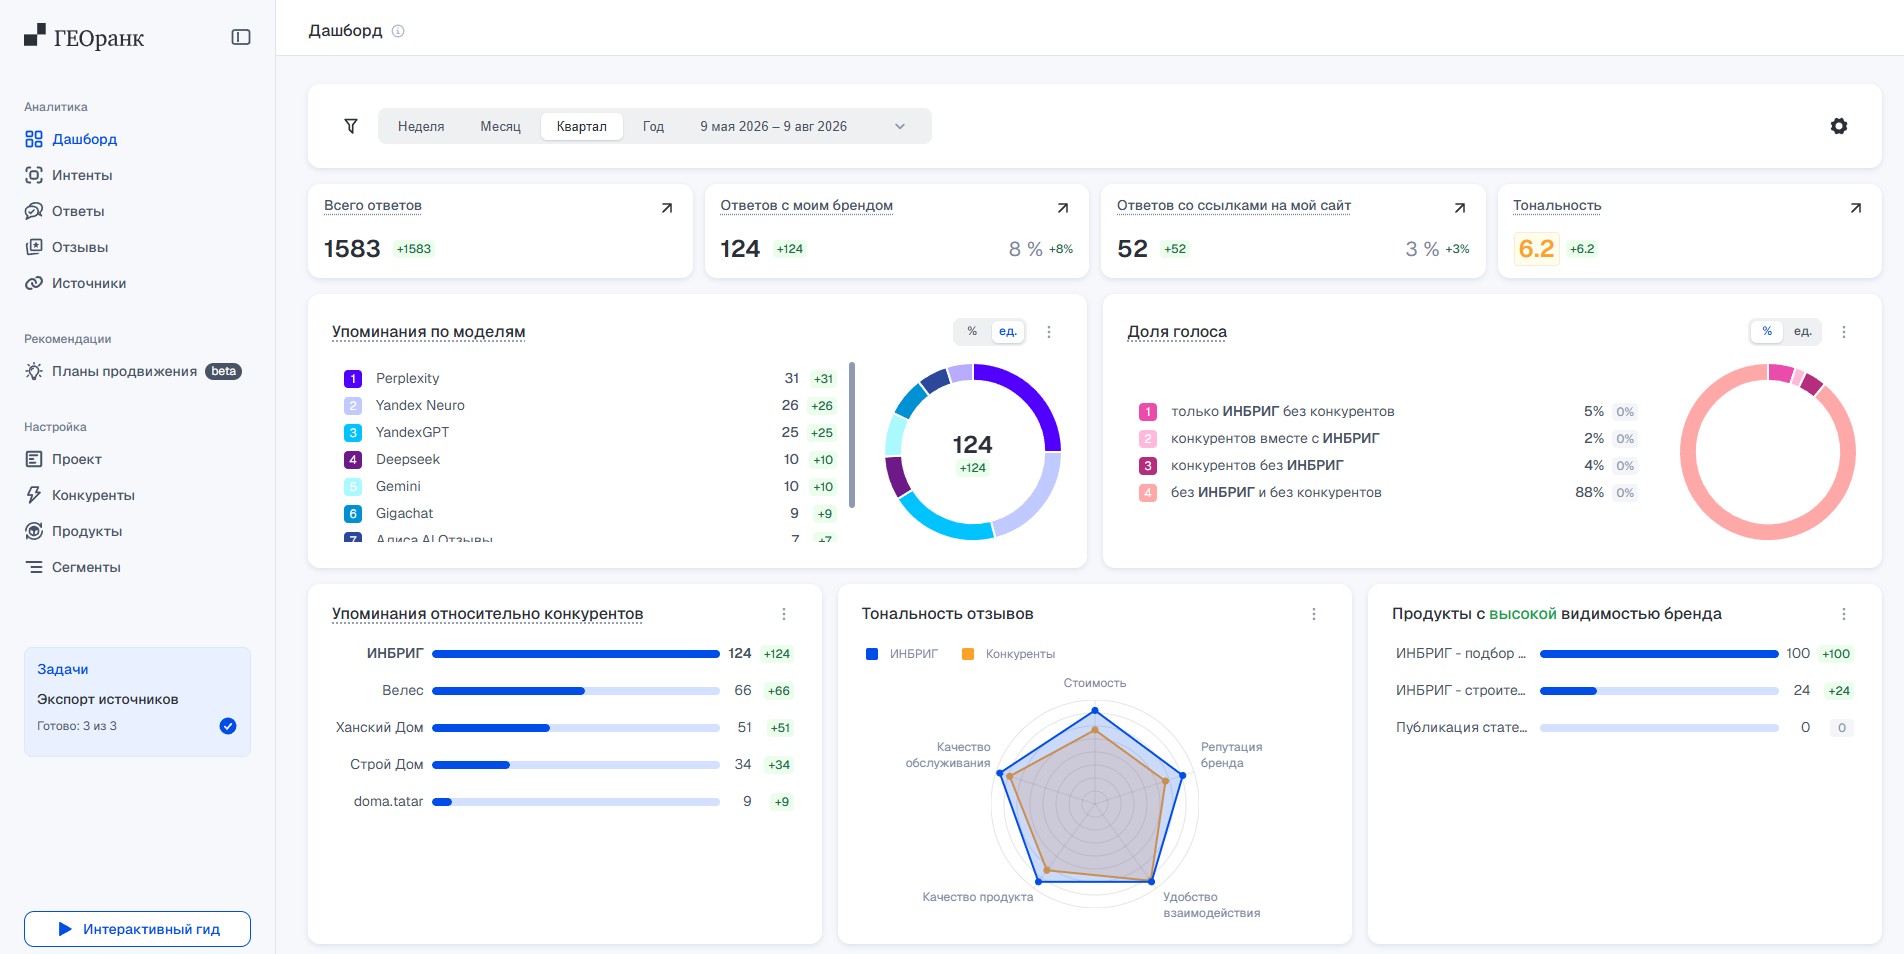Start the Интерактивный гид
This screenshot has width=1904, height=954.
point(137,929)
